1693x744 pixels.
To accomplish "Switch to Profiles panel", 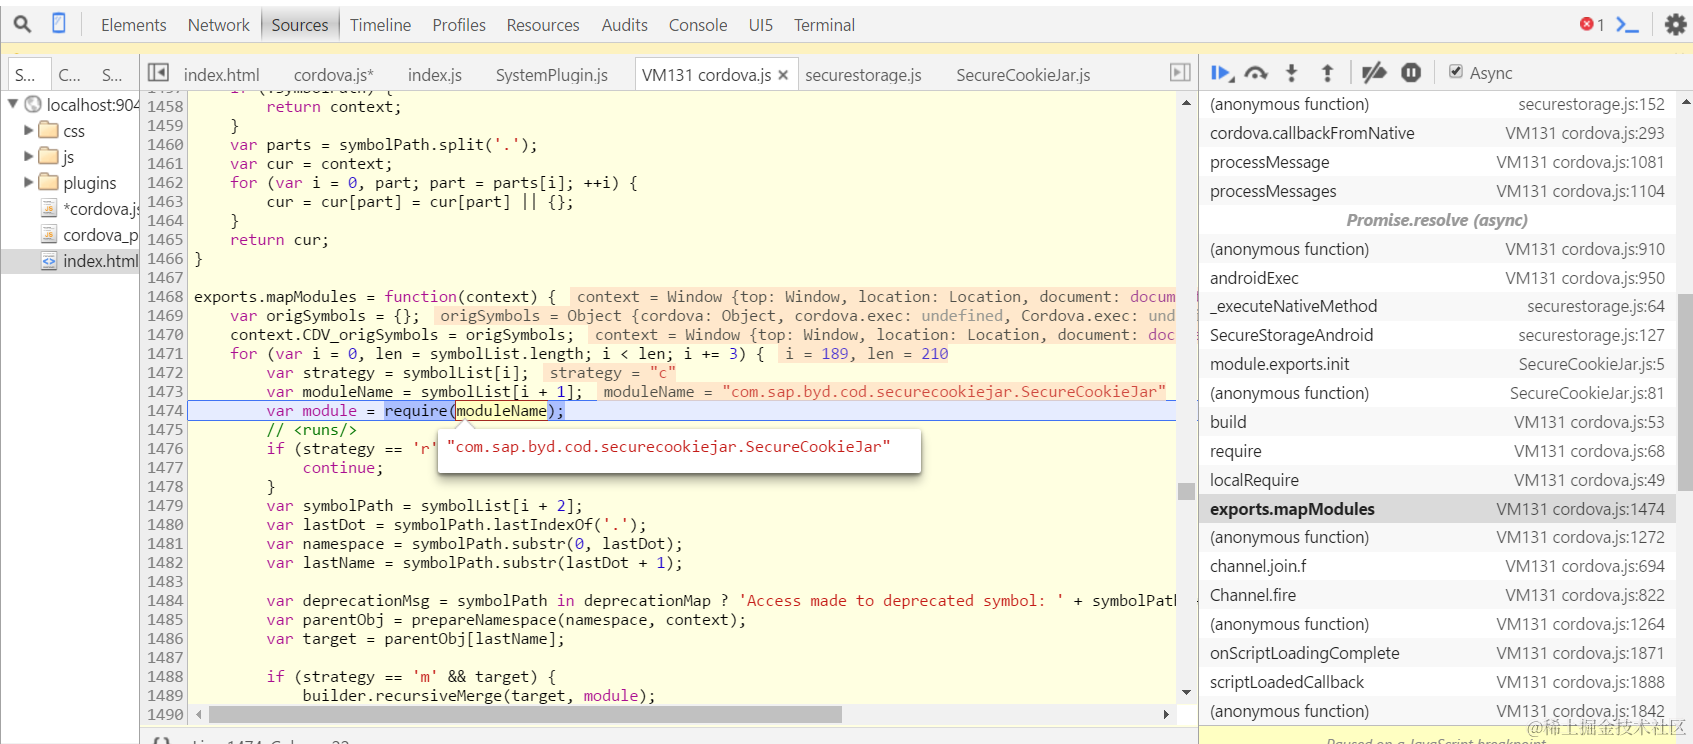I will pyautogui.click(x=459, y=25).
